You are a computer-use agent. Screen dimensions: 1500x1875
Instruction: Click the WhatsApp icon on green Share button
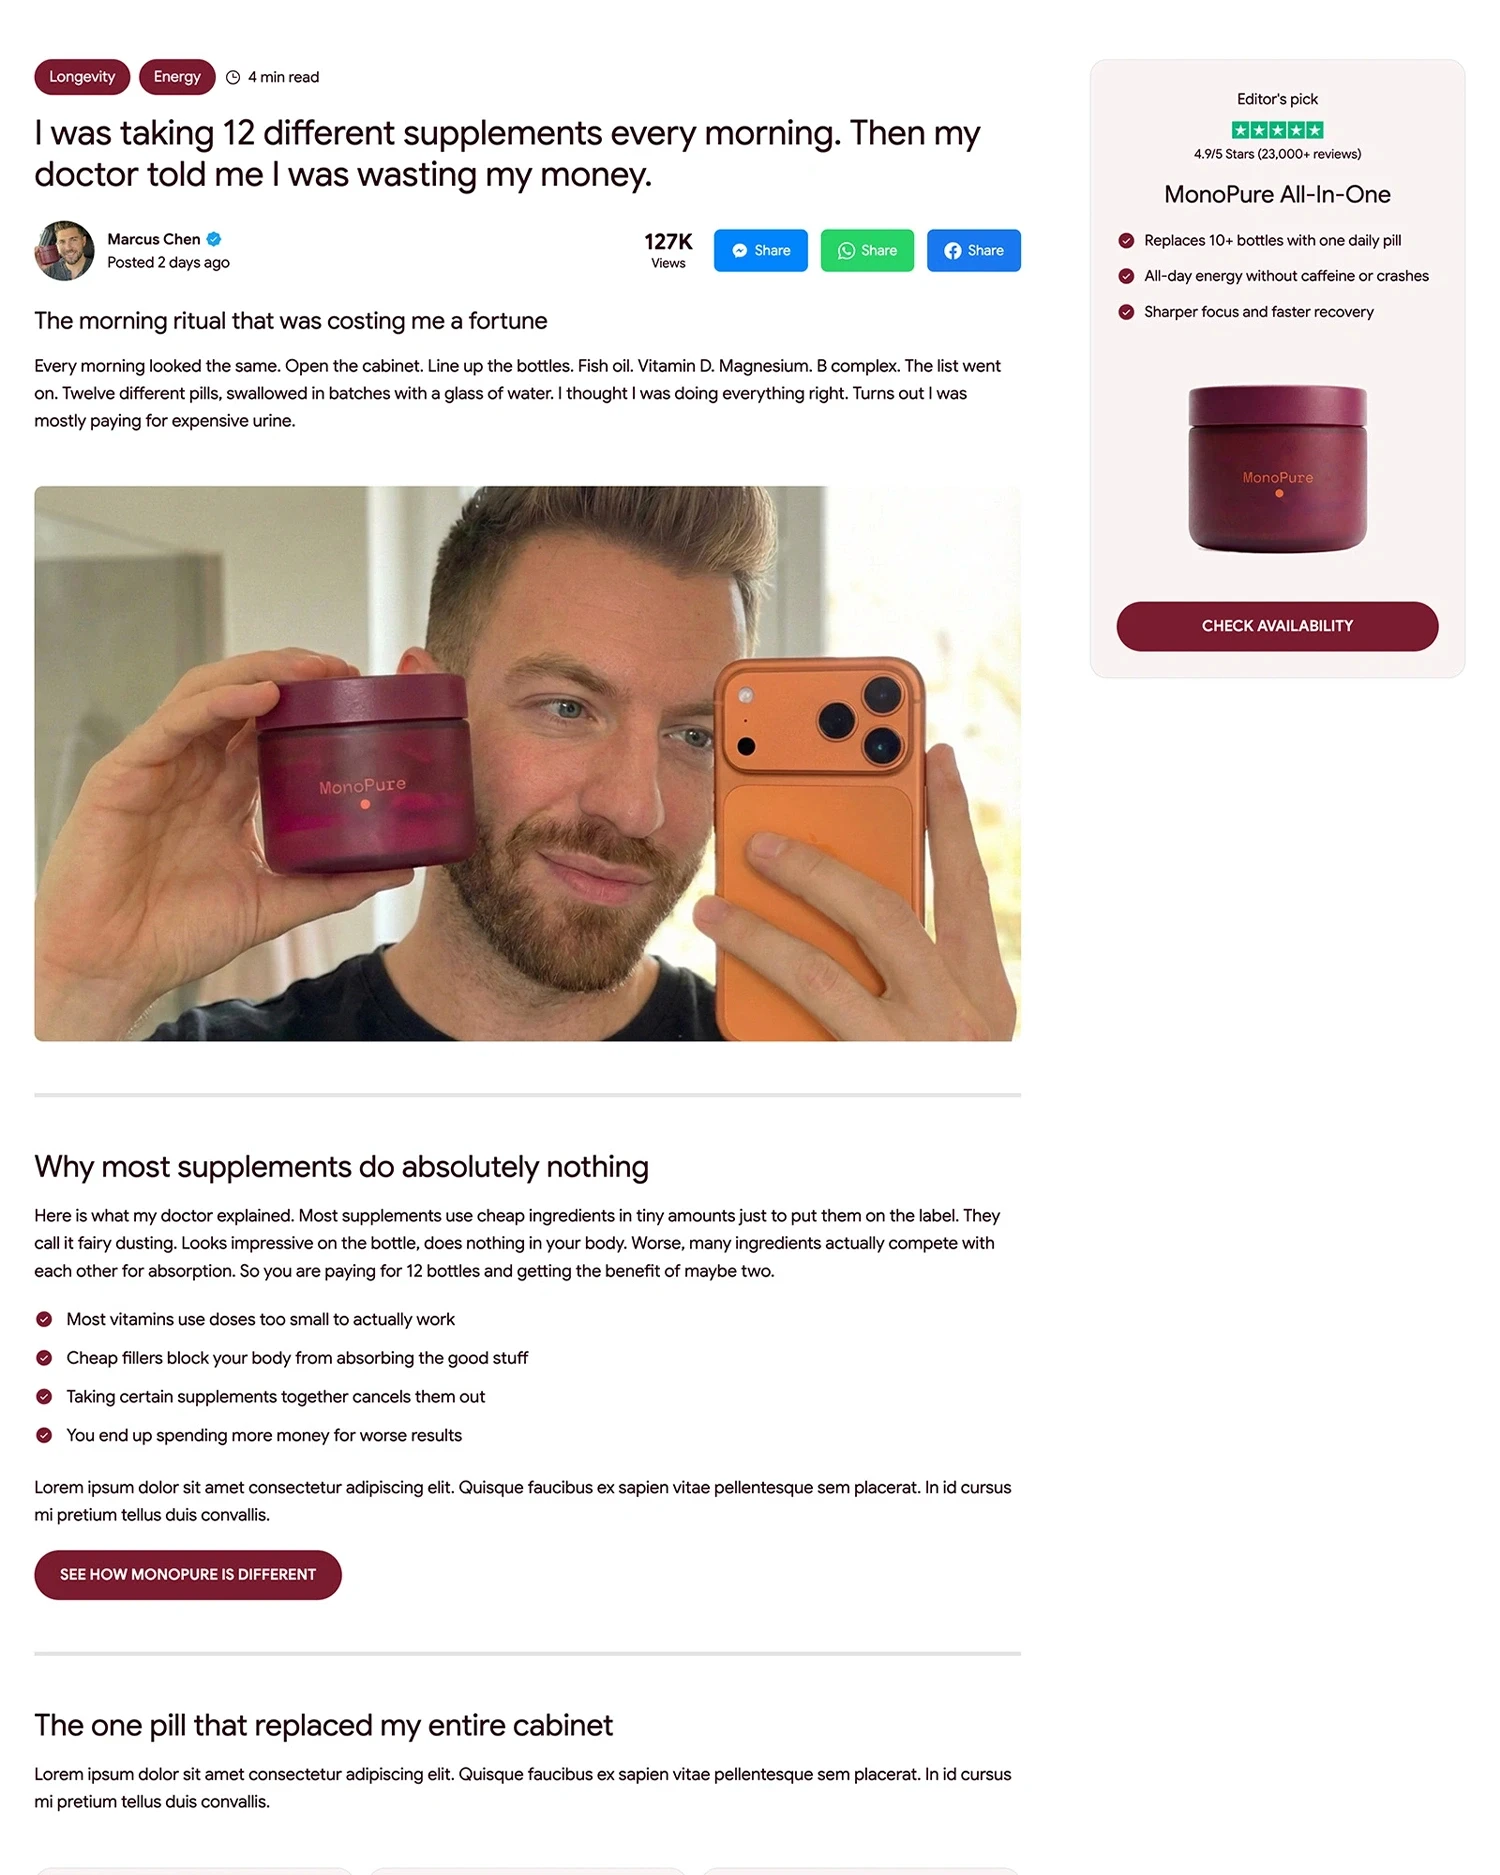point(846,251)
